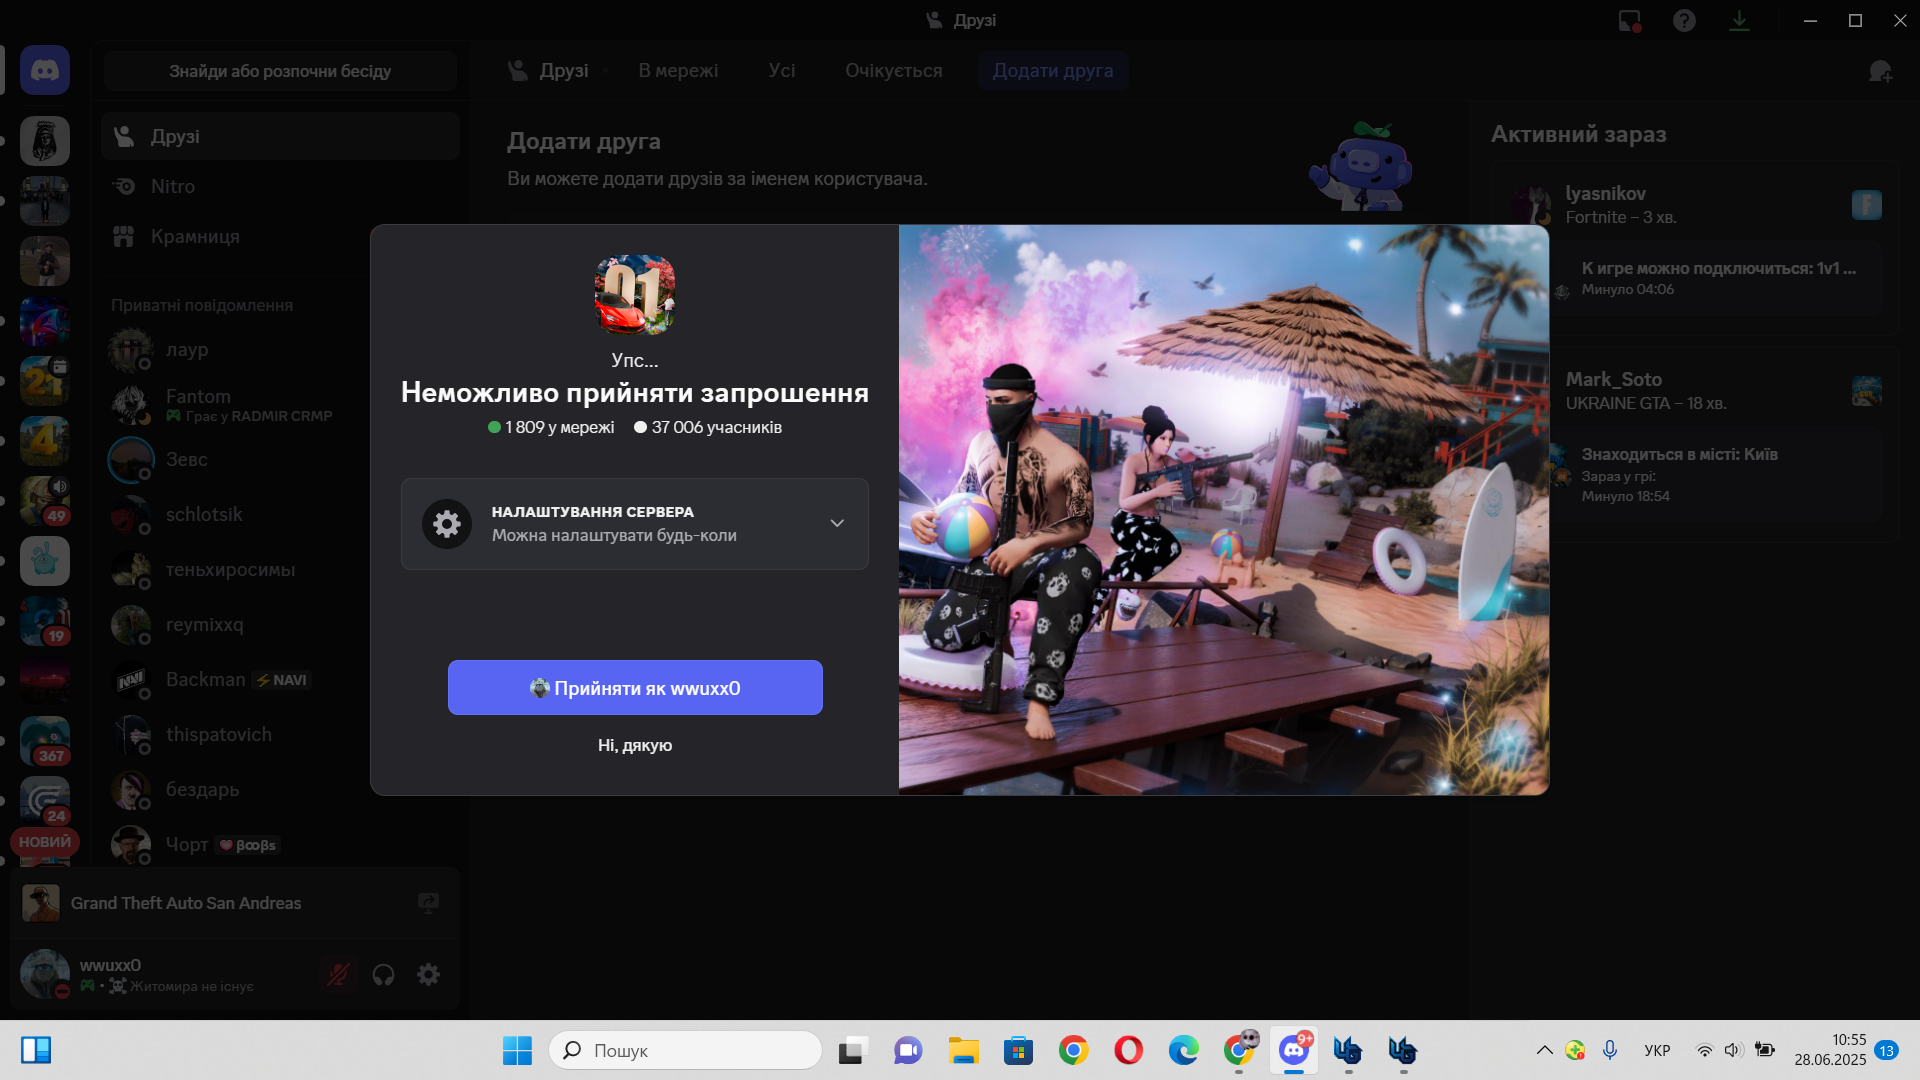Switch to the "Усі" friends tab

click(782, 71)
